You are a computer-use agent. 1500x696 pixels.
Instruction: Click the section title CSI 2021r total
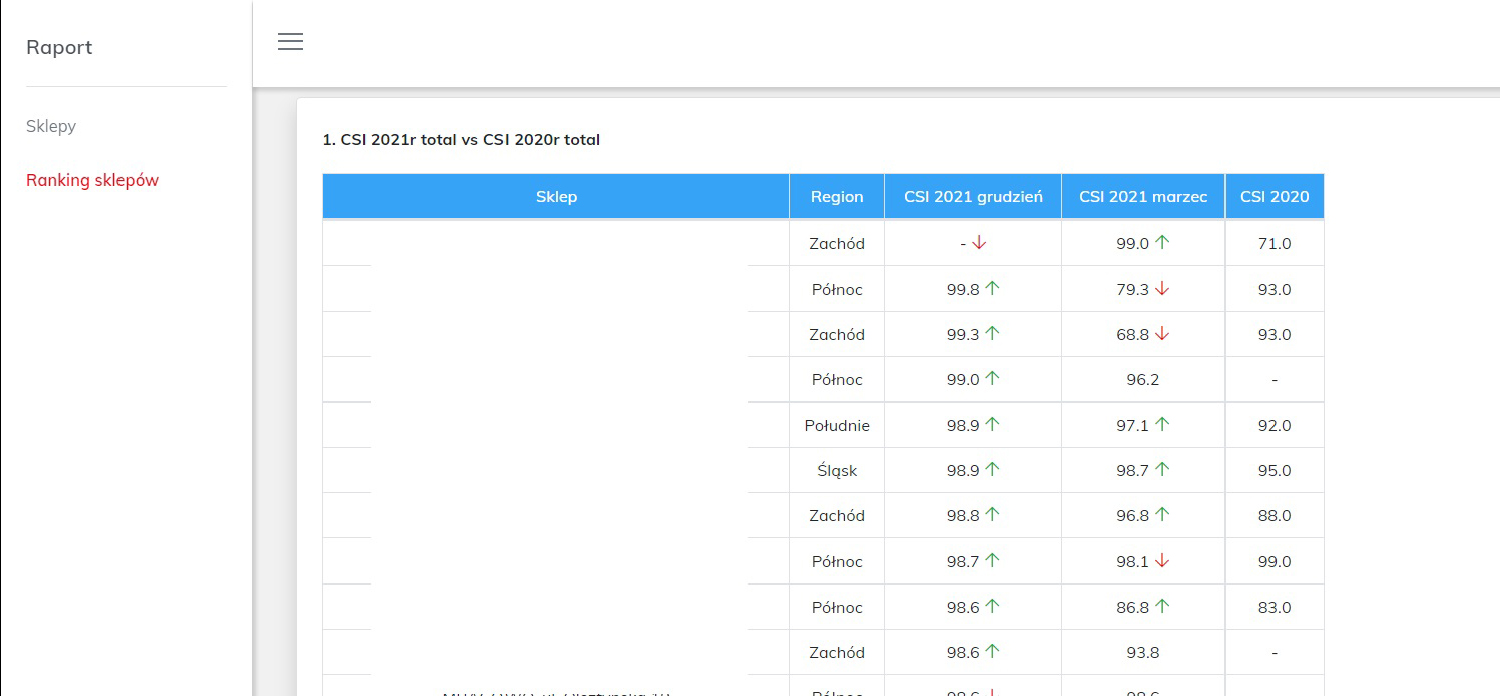[x=461, y=140]
